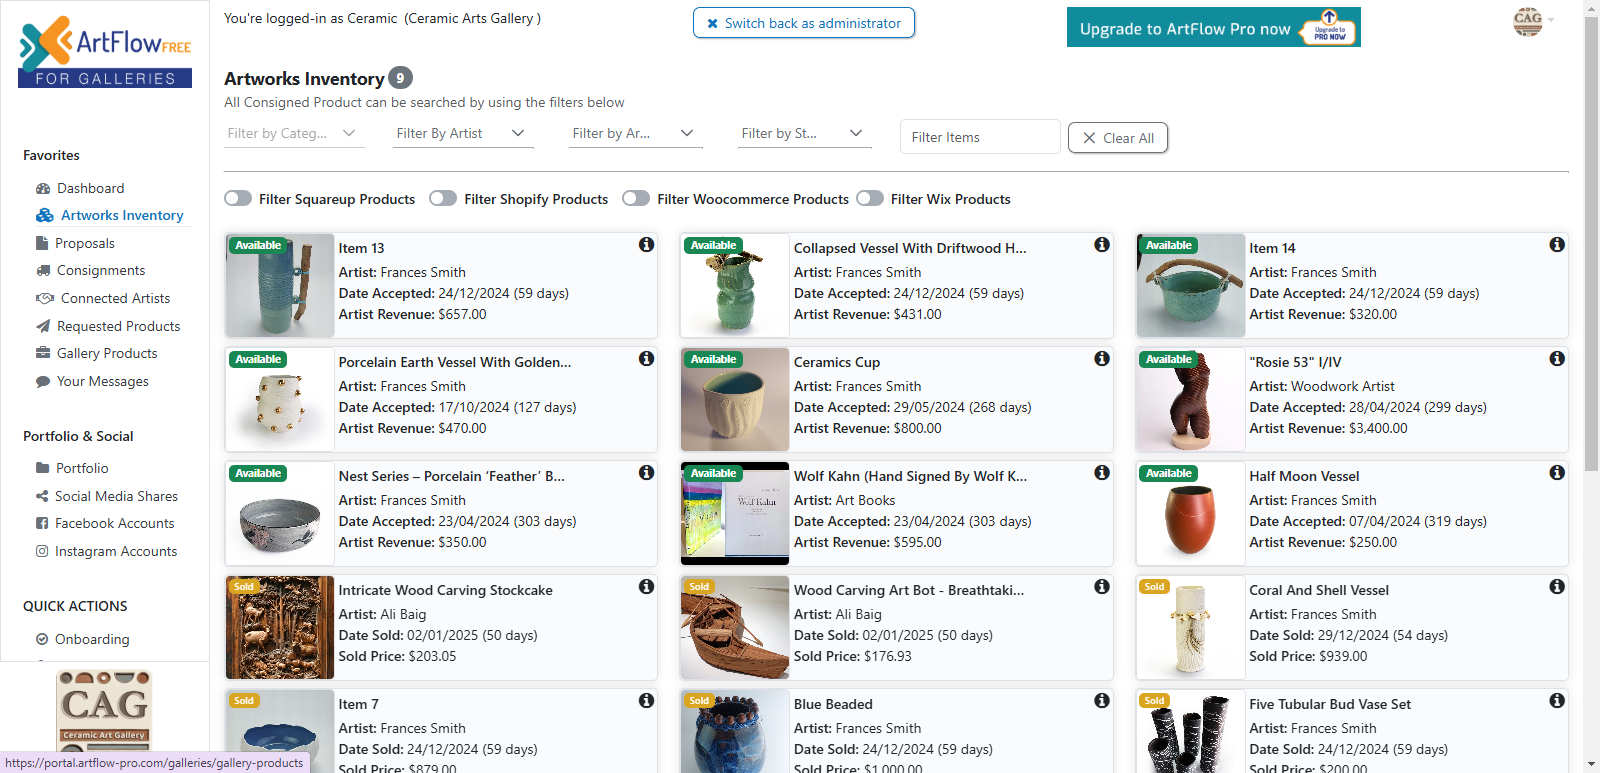Click info icon on Half Moon Vessel card
1600x773 pixels.
[1556, 473]
